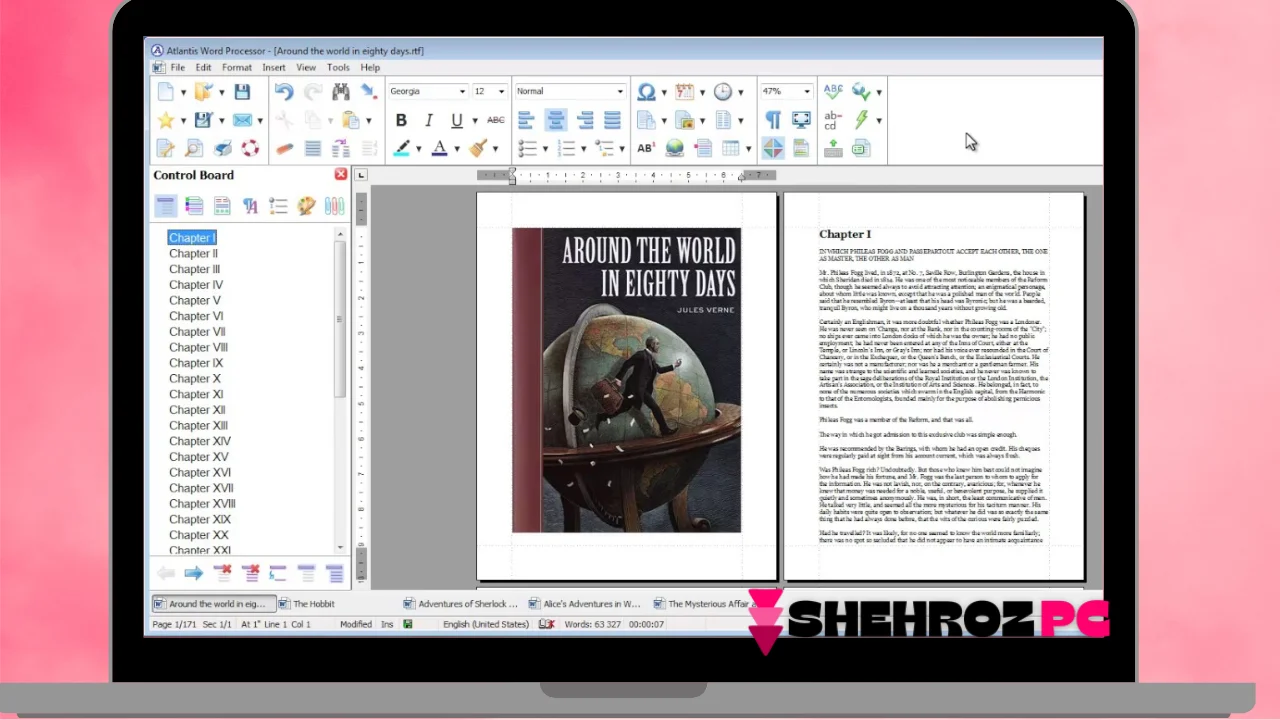Click the Paste clipboard icon
1280x720 pixels.
tap(350, 120)
